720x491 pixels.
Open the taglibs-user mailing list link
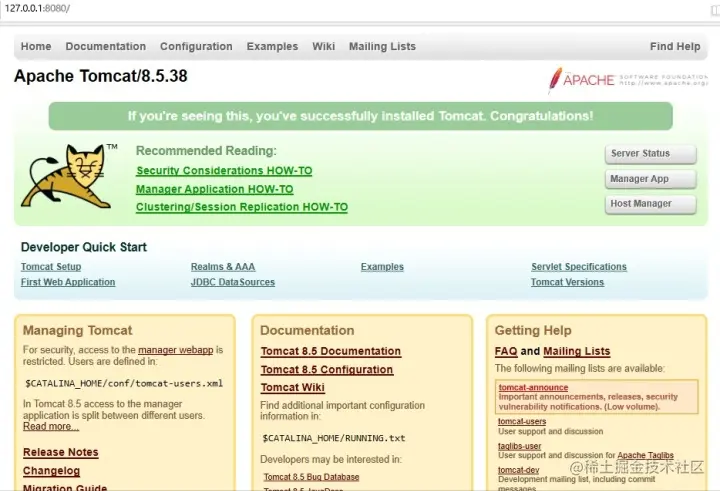(519, 446)
